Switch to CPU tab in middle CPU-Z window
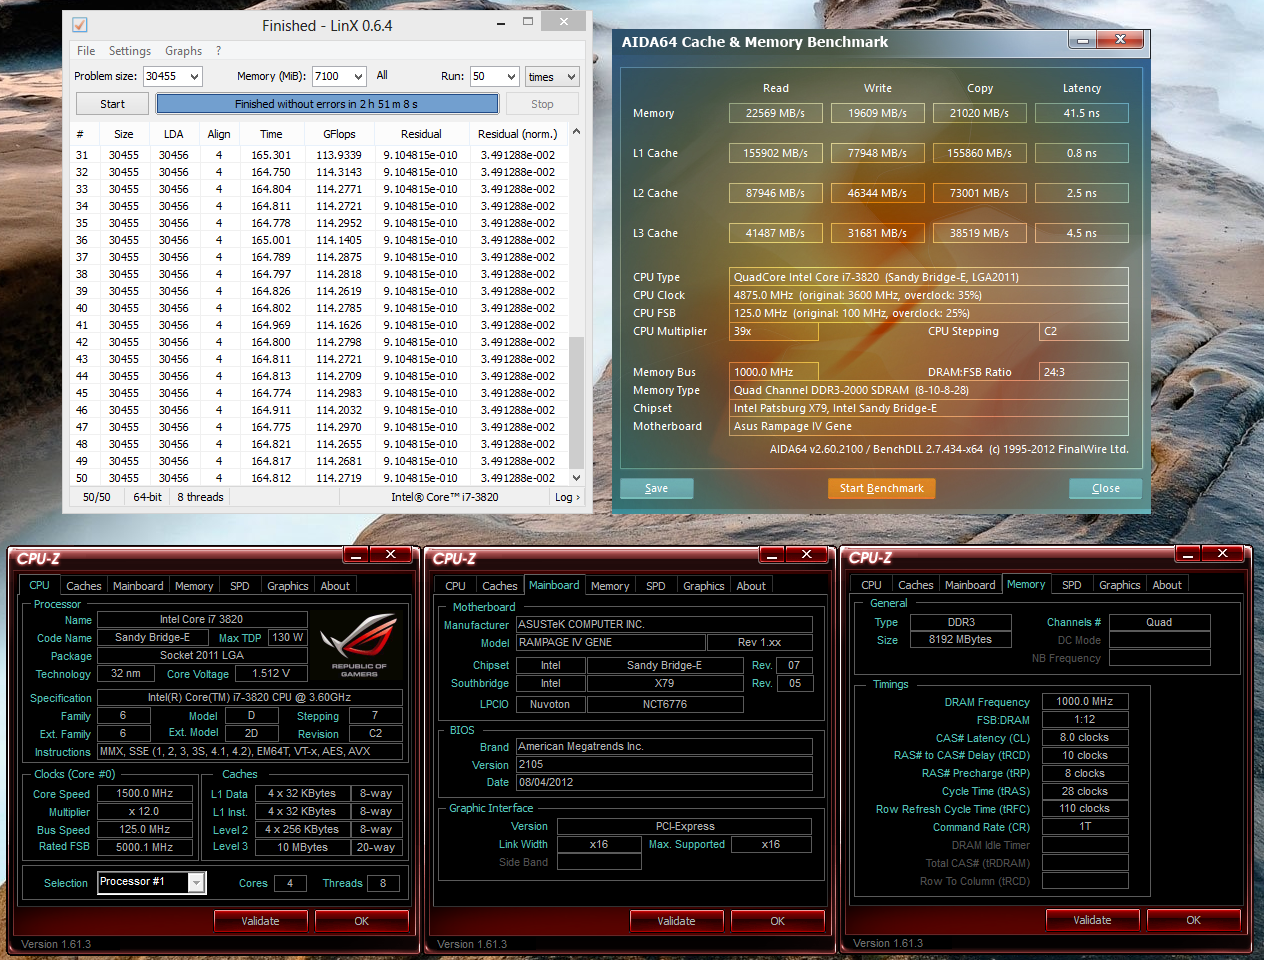Viewport: 1264px width, 960px height. point(455,586)
